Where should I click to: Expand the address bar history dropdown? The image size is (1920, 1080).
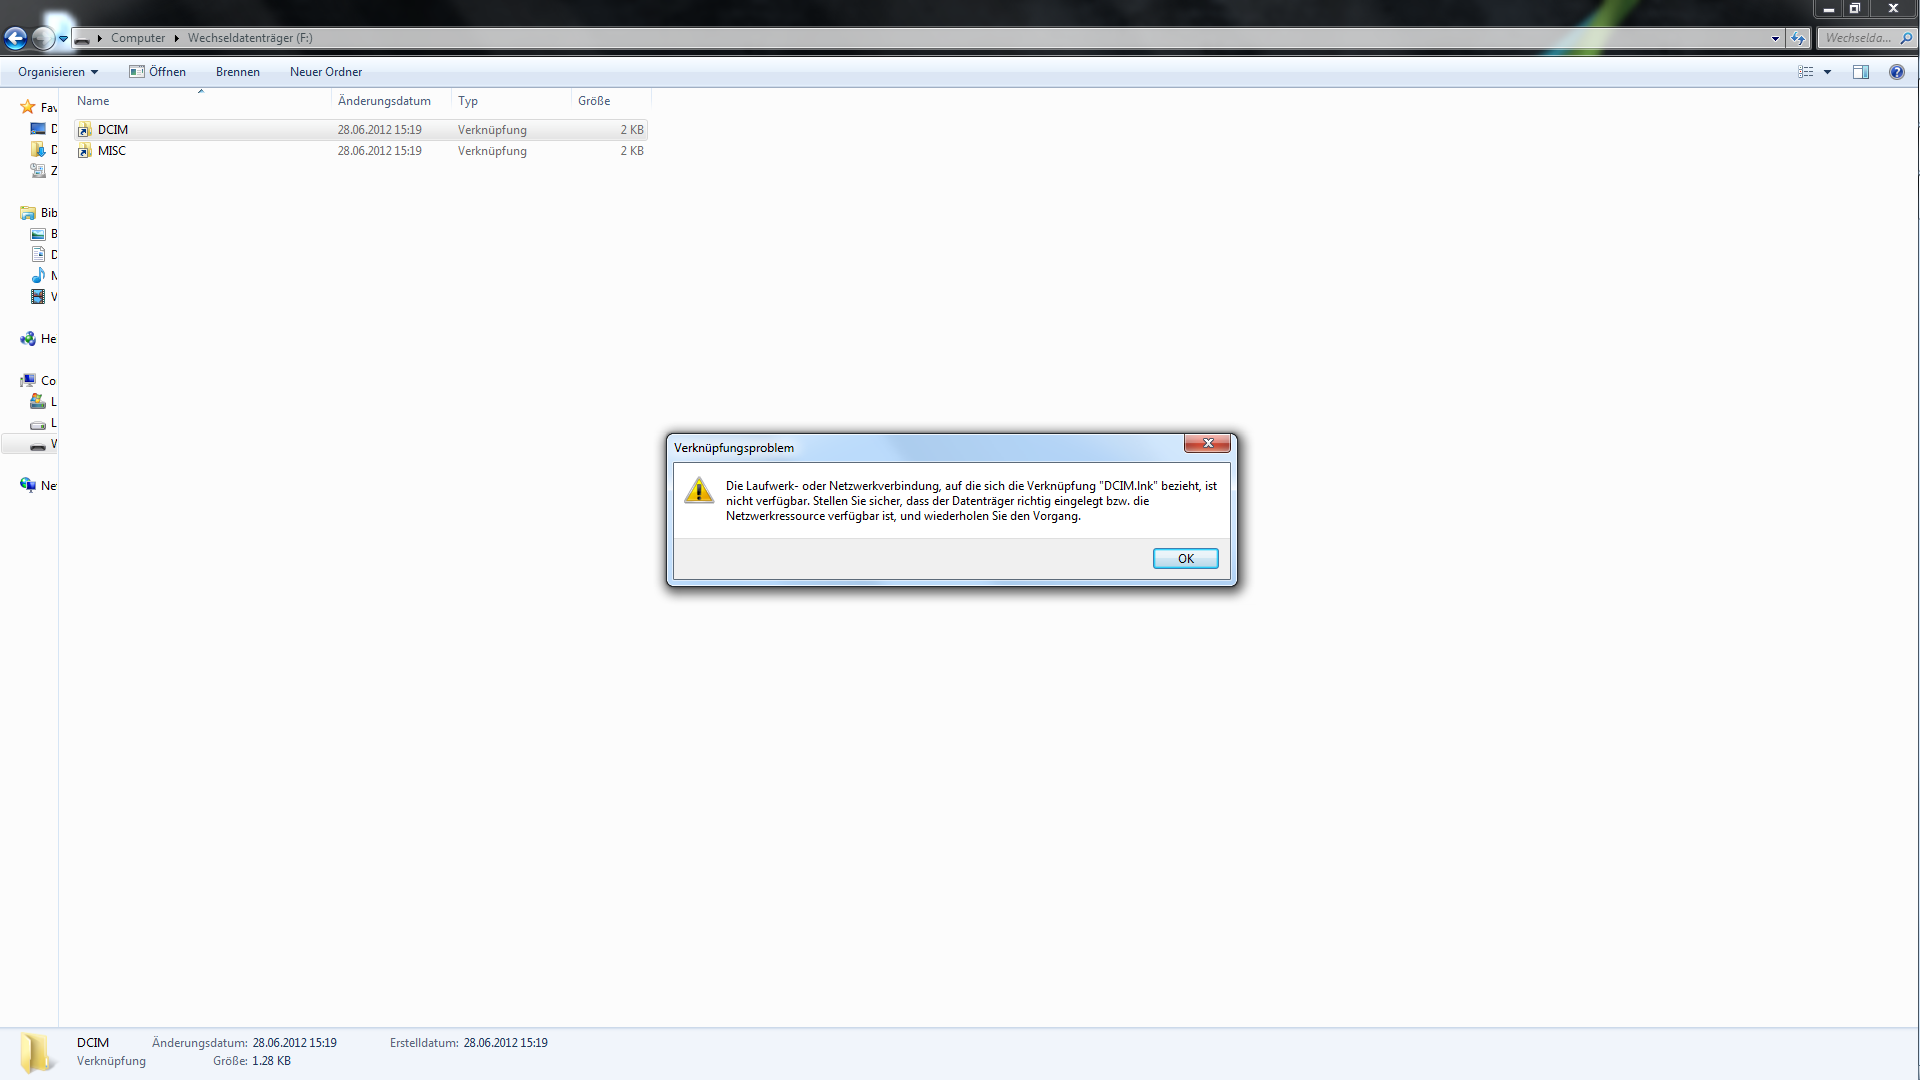(1775, 38)
